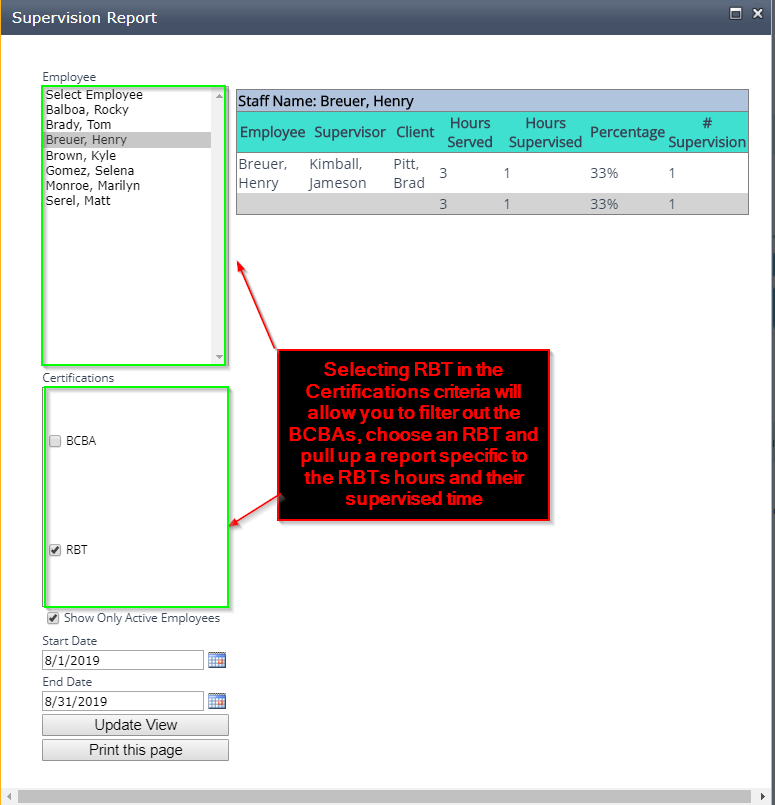Click the Pitt, Brad client cell

pyautogui.click(x=409, y=174)
